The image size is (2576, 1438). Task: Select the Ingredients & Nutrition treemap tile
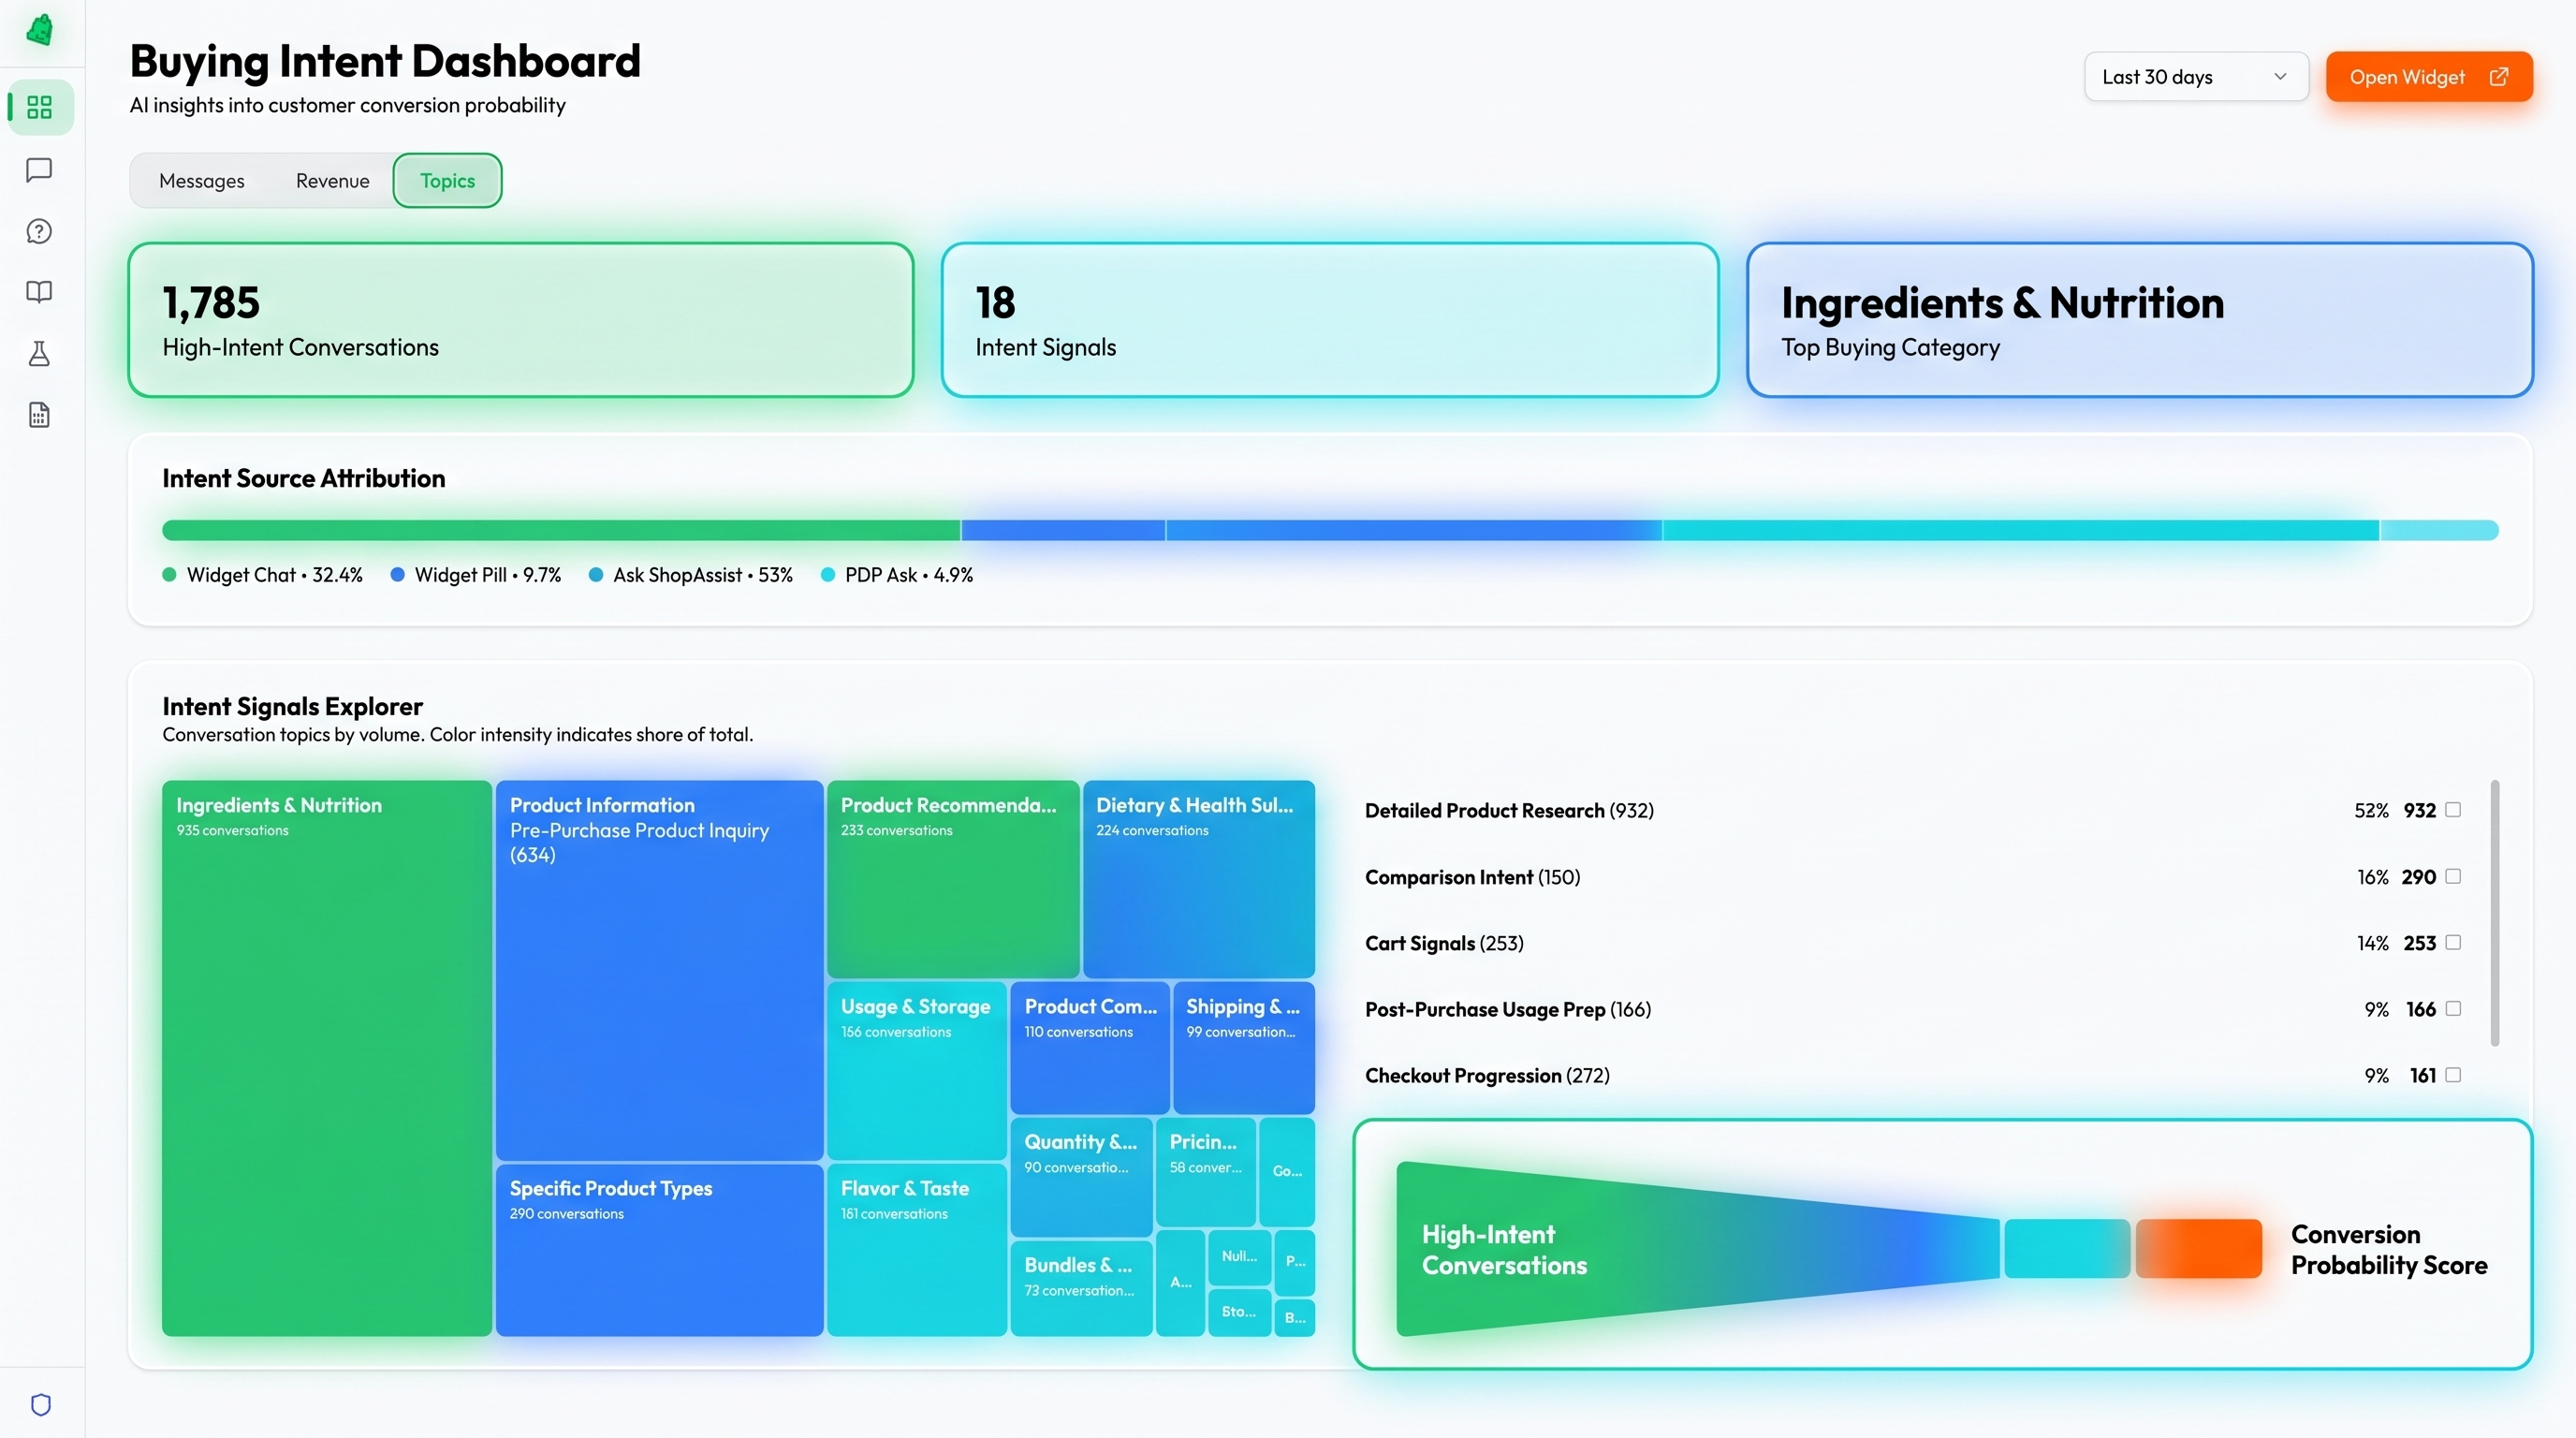point(326,1058)
